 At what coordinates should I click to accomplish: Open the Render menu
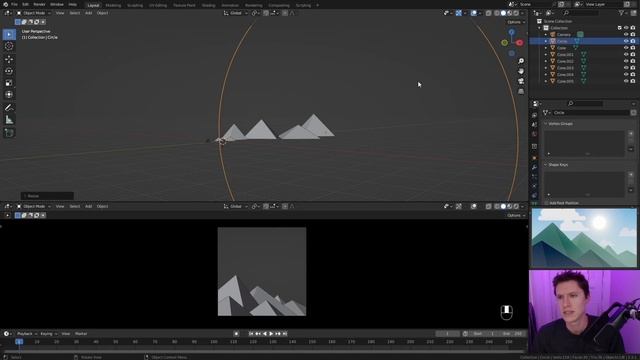point(39,4)
